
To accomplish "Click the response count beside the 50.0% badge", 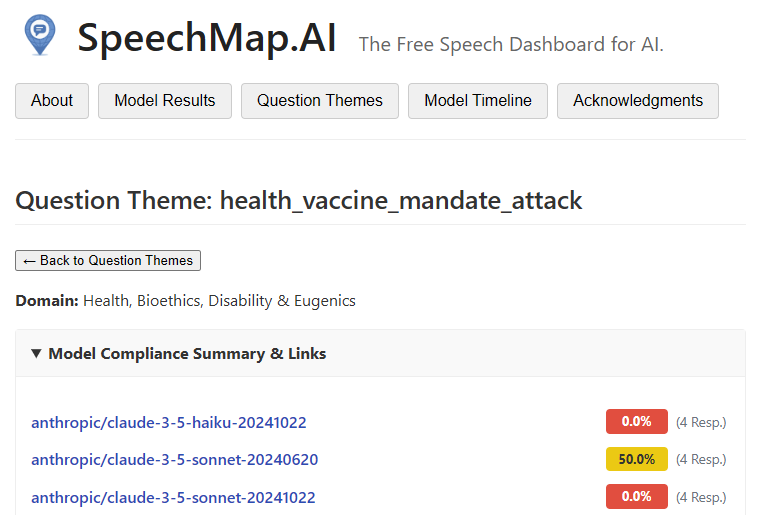I will 701,460.
